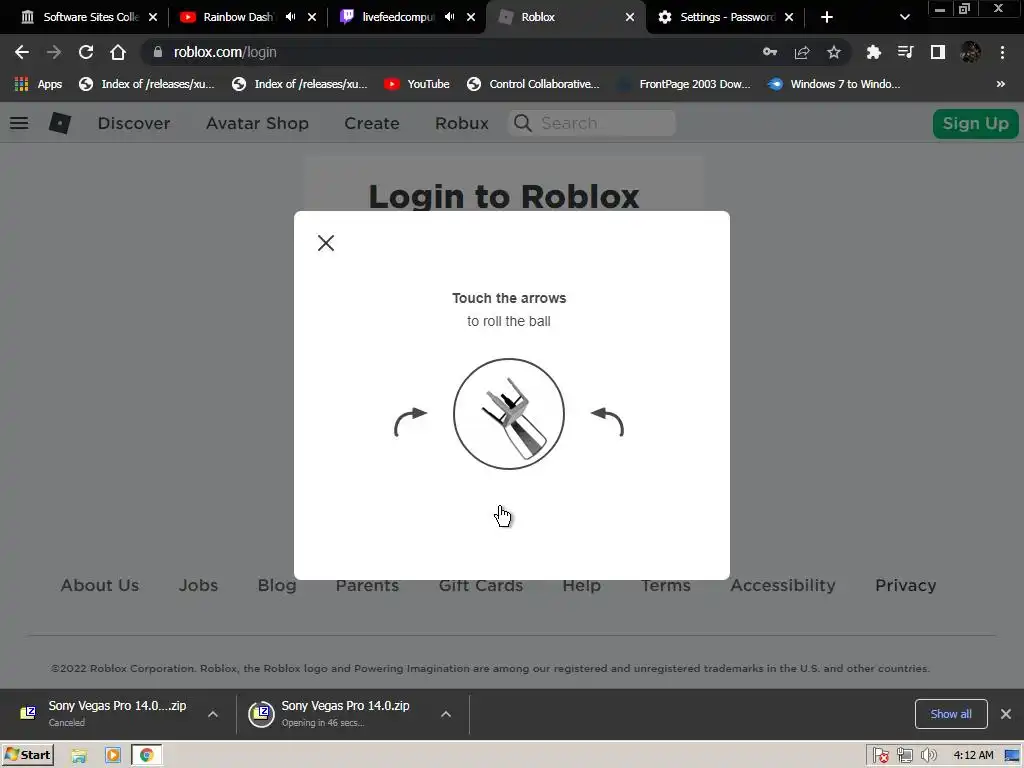This screenshot has width=1024, height=768.
Task: Open the Discover menu item
Action: click(134, 123)
